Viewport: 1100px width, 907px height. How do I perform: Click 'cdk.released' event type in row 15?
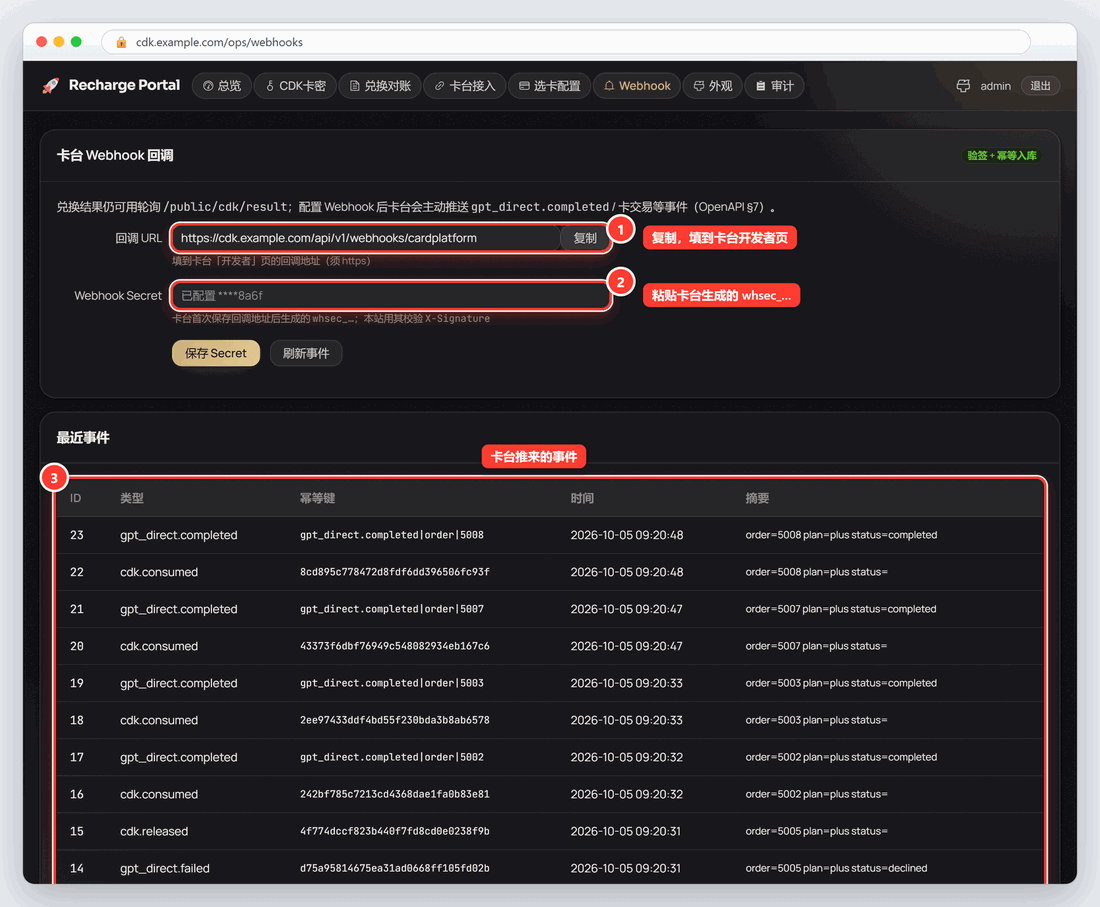click(154, 831)
